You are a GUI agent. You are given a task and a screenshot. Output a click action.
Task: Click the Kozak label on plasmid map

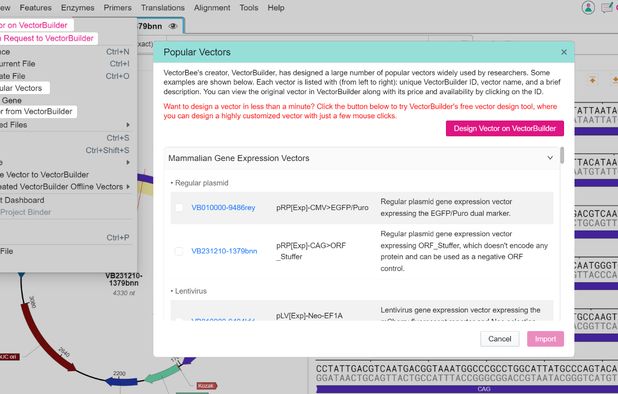coord(207,385)
